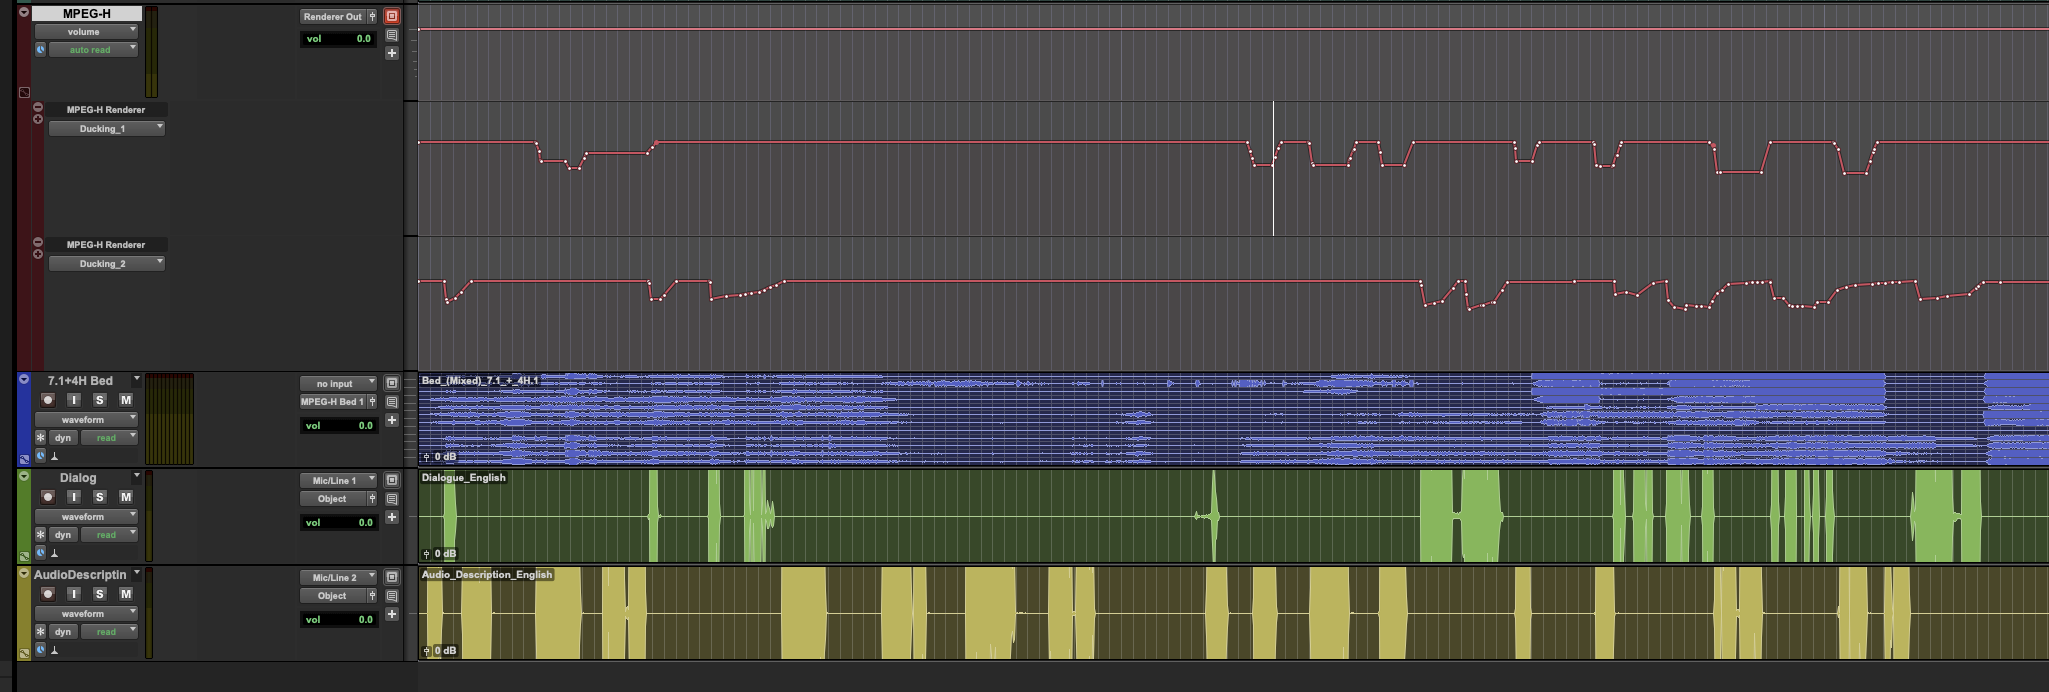2049x692 pixels.
Task: Open Dialog read automation mode dropdown
Action: point(109,534)
